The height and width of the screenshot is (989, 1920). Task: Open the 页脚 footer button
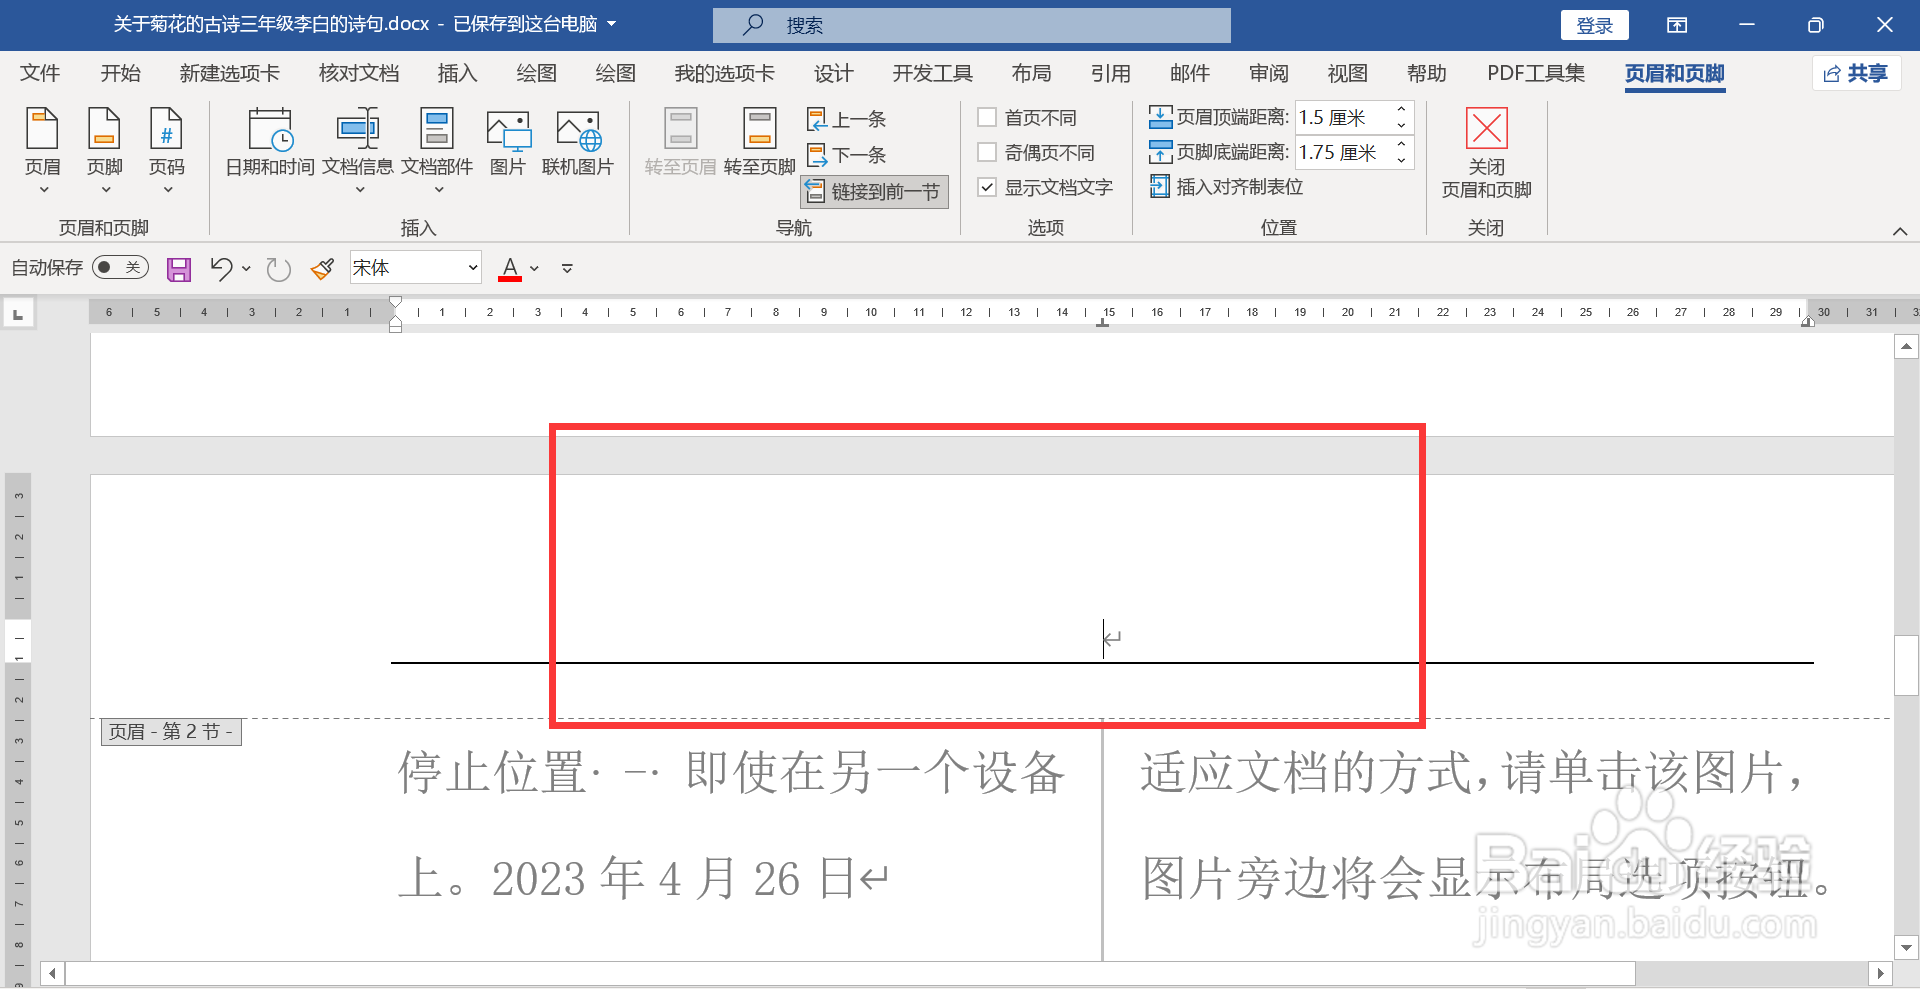click(104, 150)
